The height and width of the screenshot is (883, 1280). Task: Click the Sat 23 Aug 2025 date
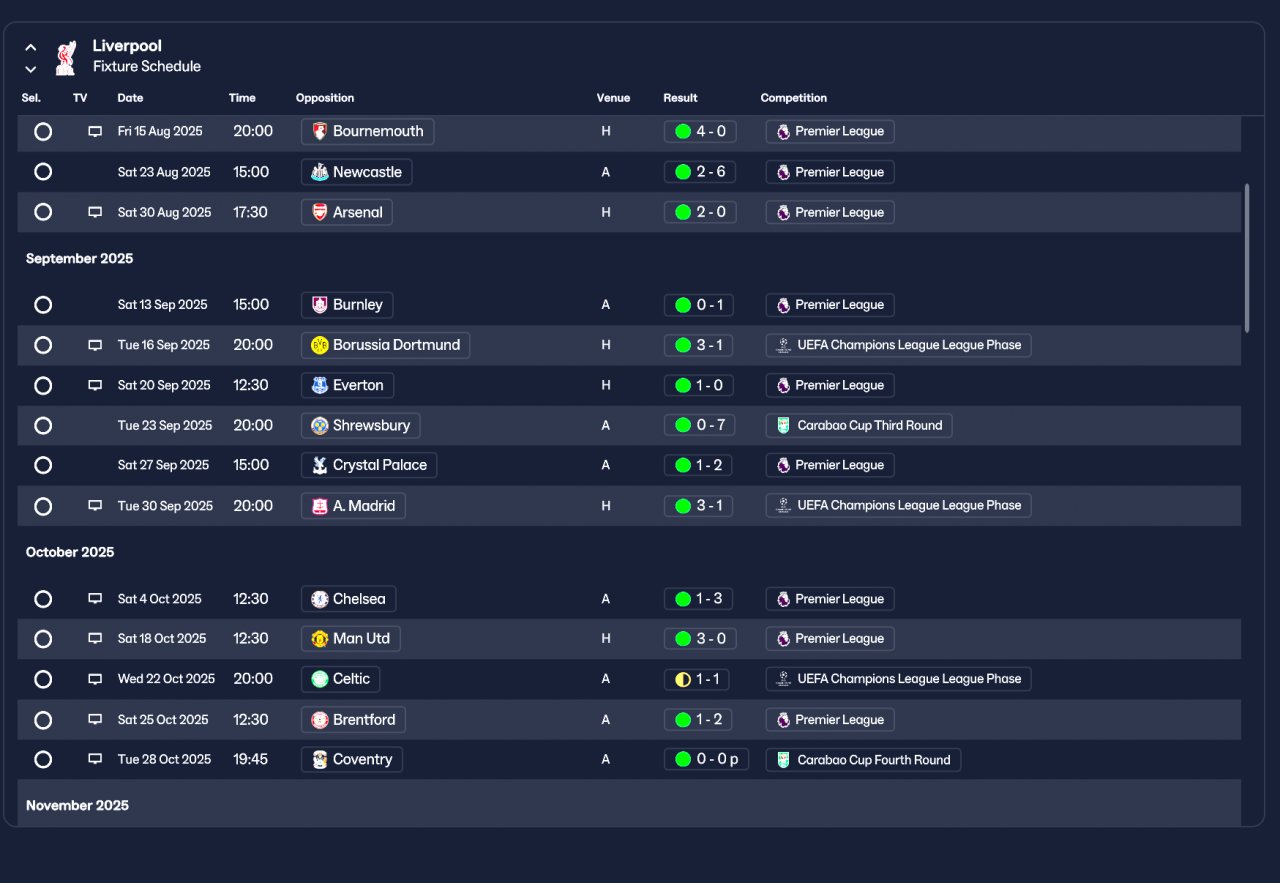(164, 172)
